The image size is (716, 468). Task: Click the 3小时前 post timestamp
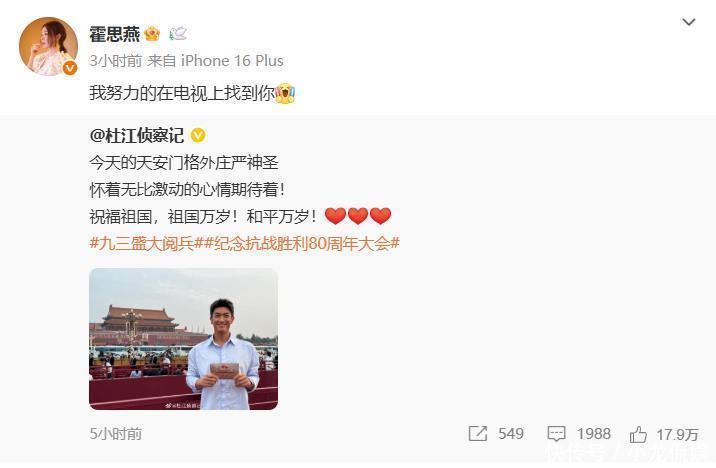click(x=116, y=61)
